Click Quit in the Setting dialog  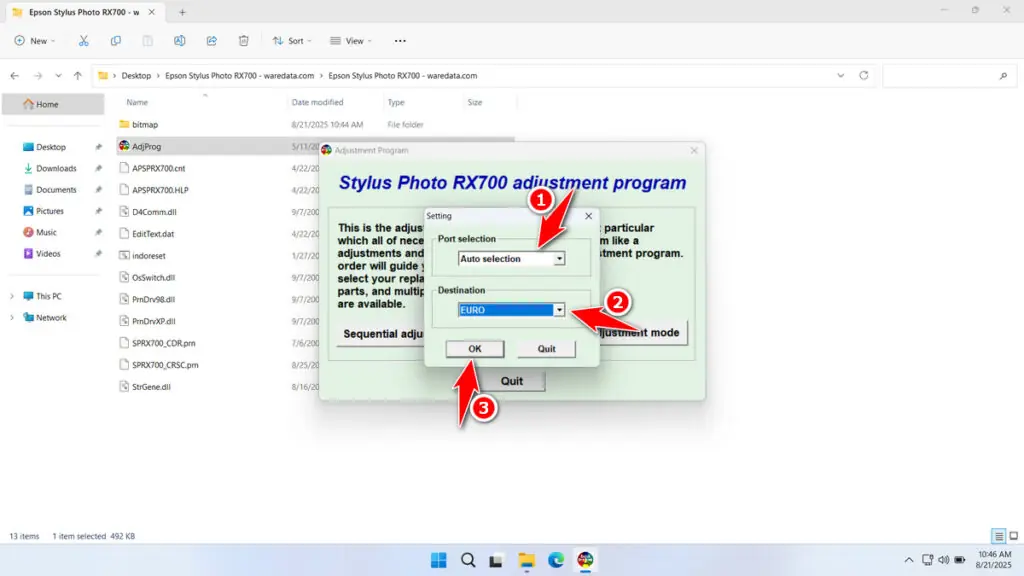[545, 348]
